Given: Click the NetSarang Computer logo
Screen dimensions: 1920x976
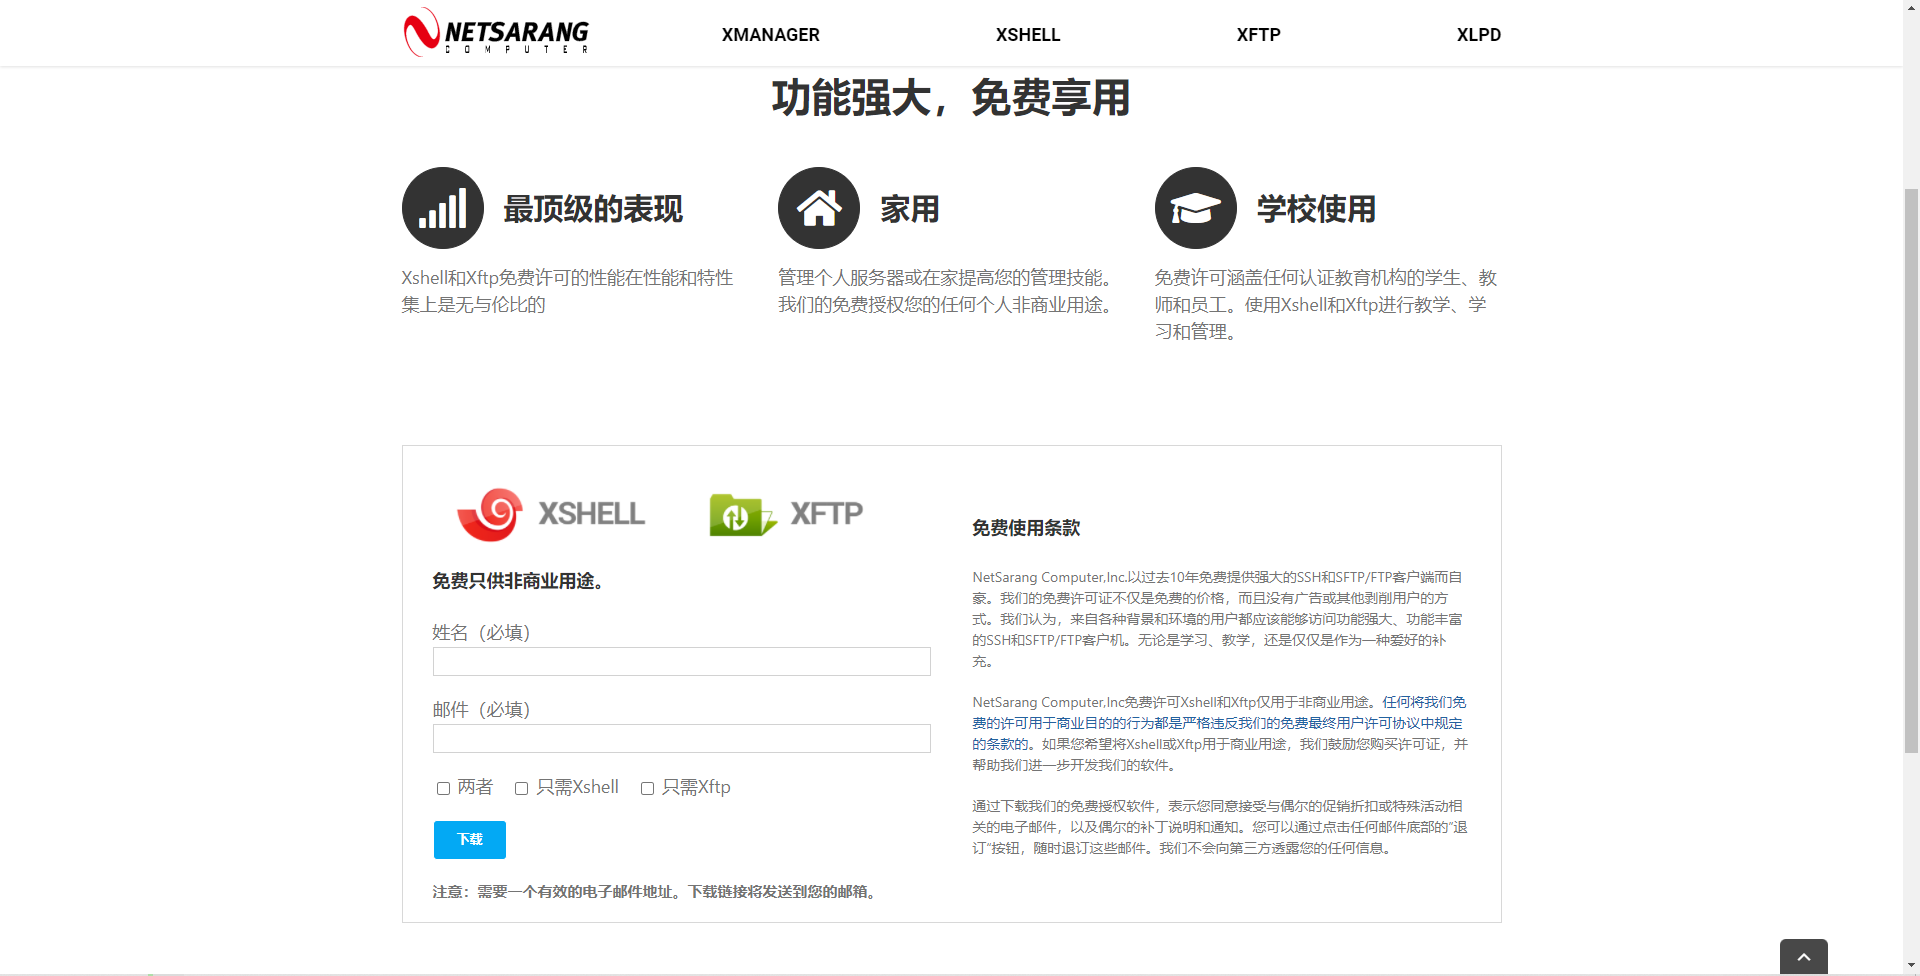Looking at the screenshot, I should pos(496,33).
